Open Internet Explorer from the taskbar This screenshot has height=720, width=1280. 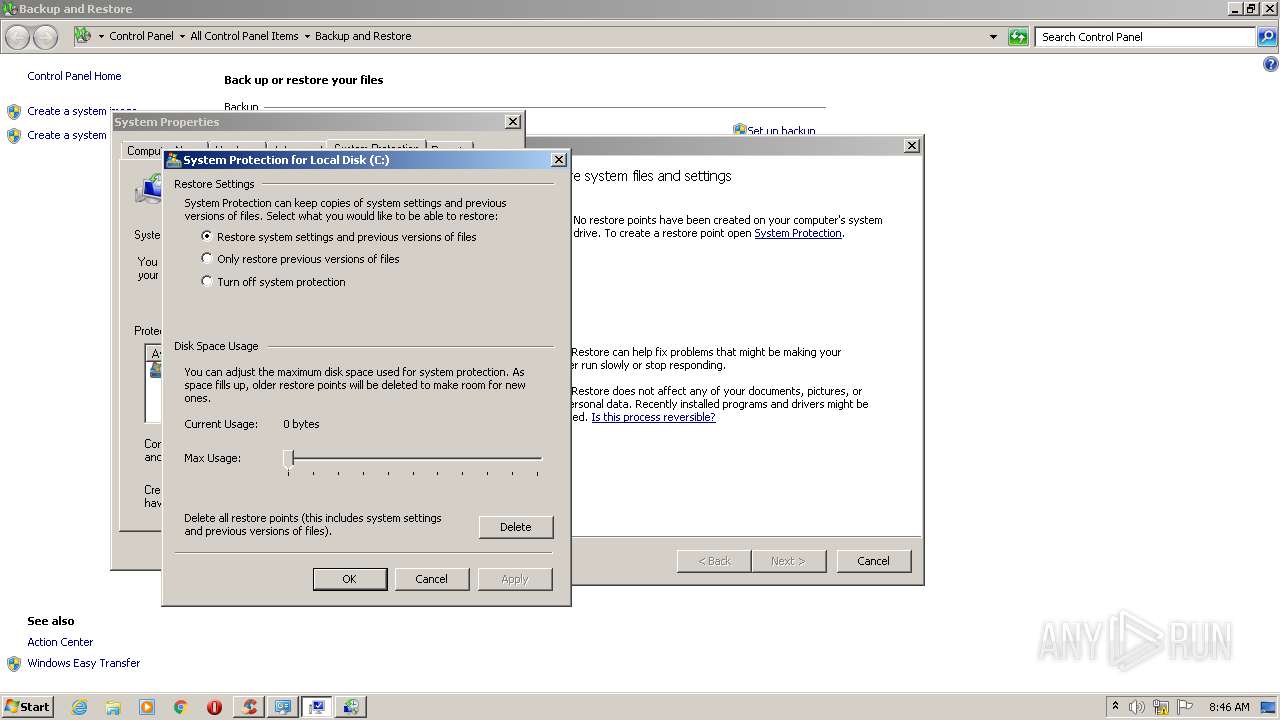(x=80, y=707)
